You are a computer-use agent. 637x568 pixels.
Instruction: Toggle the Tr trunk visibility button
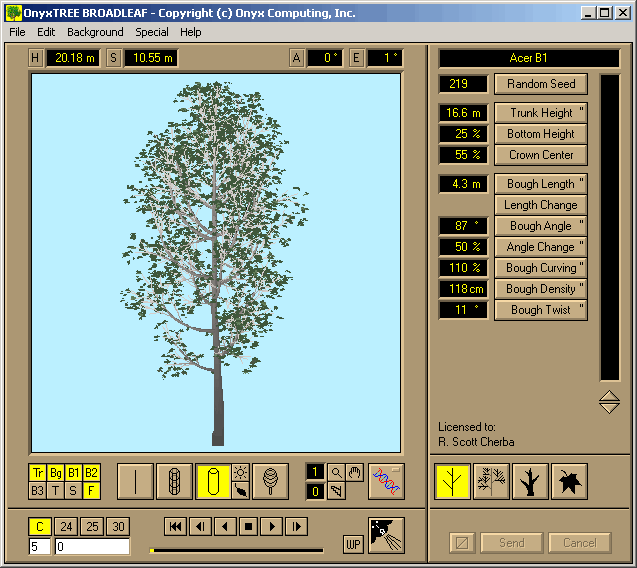pyautogui.click(x=38, y=473)
